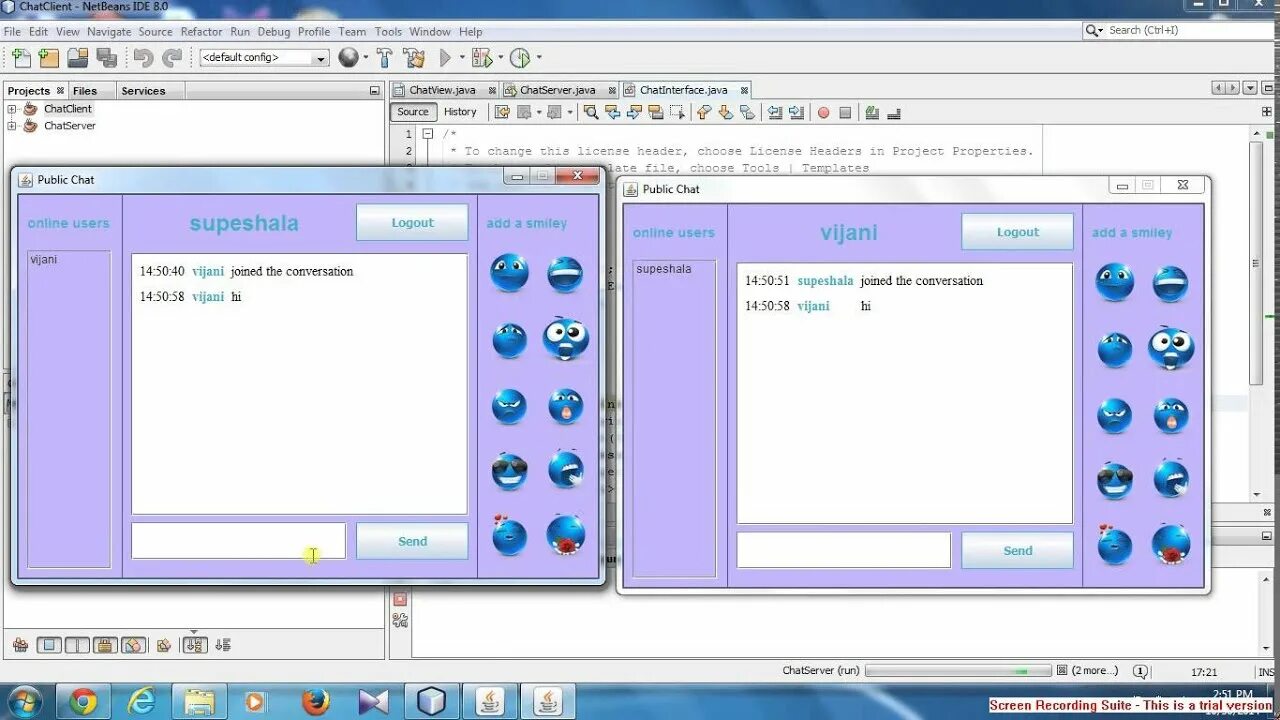Add the wide-eyed shocked smiley in supeshala's chat

tap(566, 339)
